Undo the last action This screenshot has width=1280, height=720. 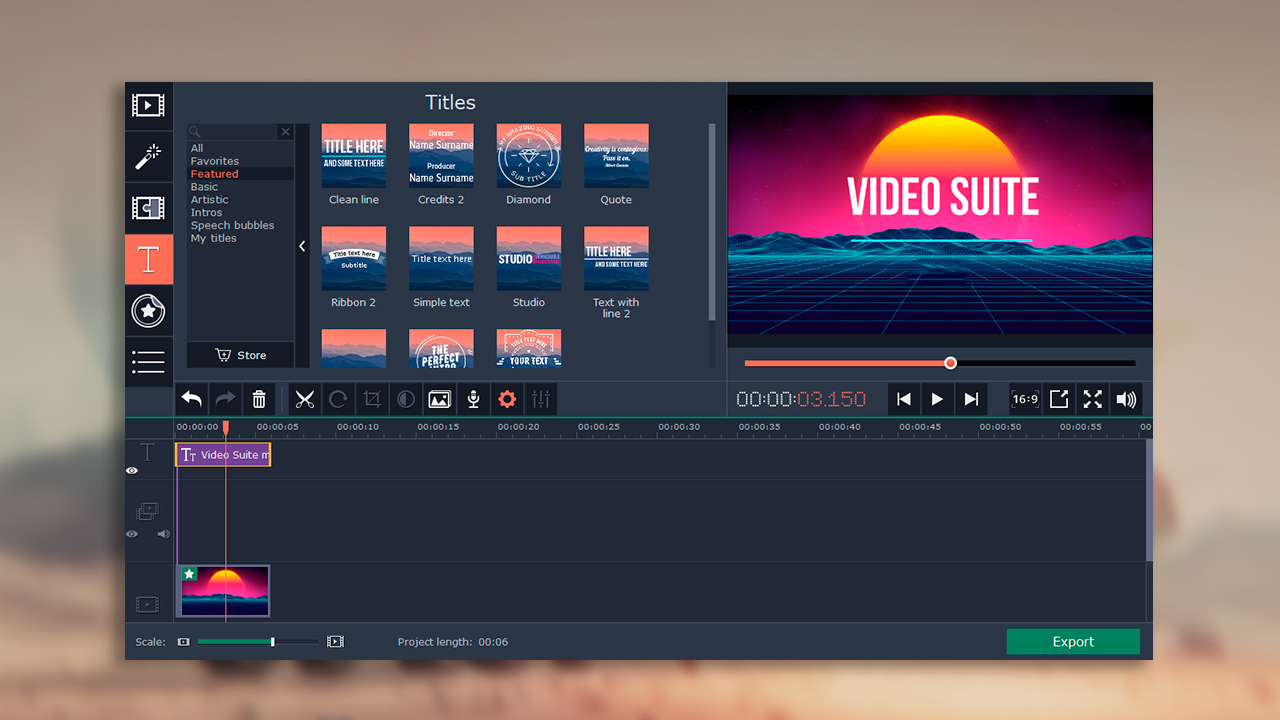[x=191, y=399]
